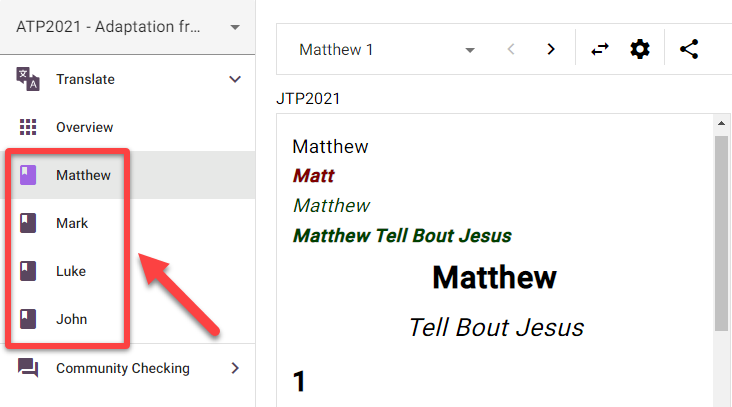The width and height of the screenshot is (732, 407).
Task: Click the Community Checking chat icon
Action: (28, 368)
